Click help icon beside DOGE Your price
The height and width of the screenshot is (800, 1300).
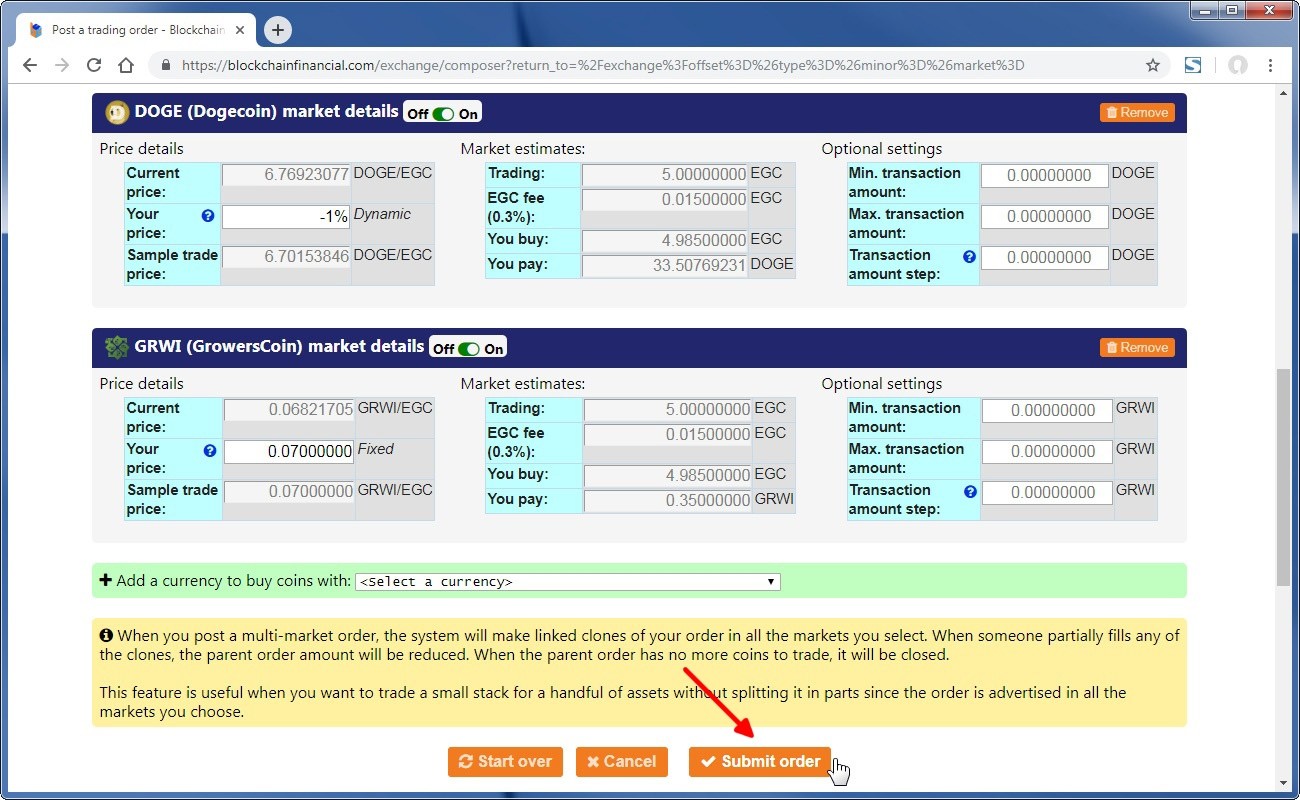tap(208, 215)
